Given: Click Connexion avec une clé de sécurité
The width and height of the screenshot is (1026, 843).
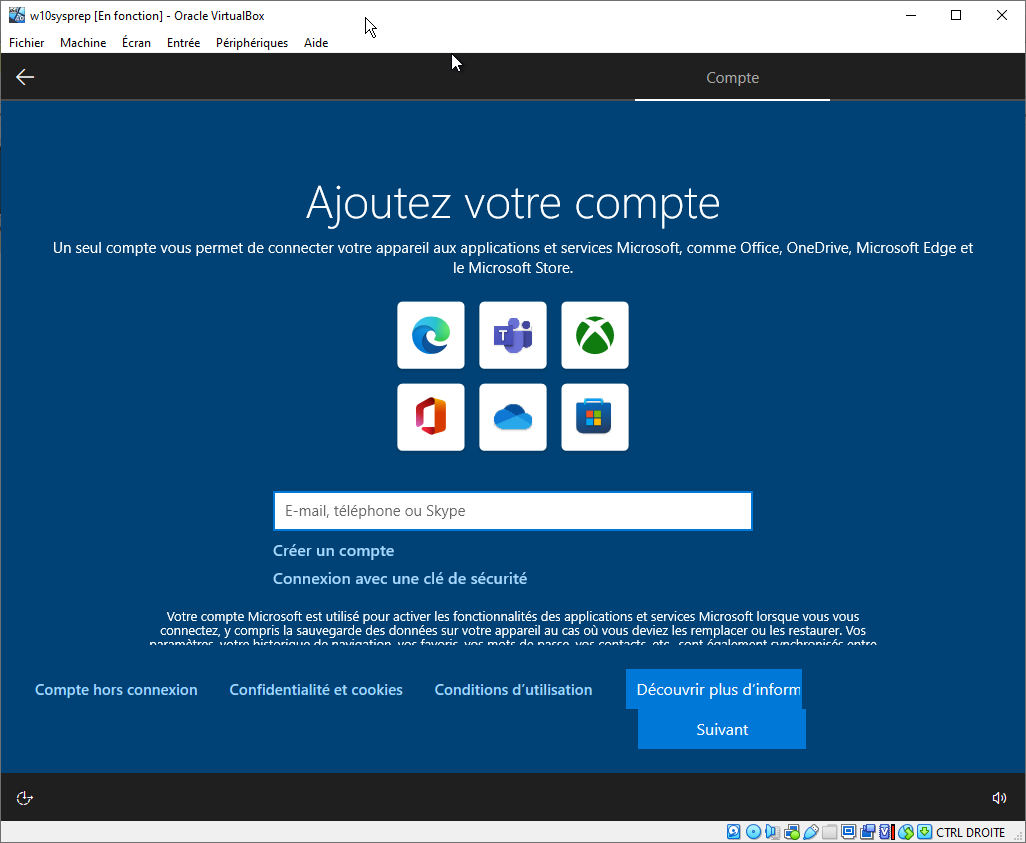Looking at the screenshot, I should point(400,579).
